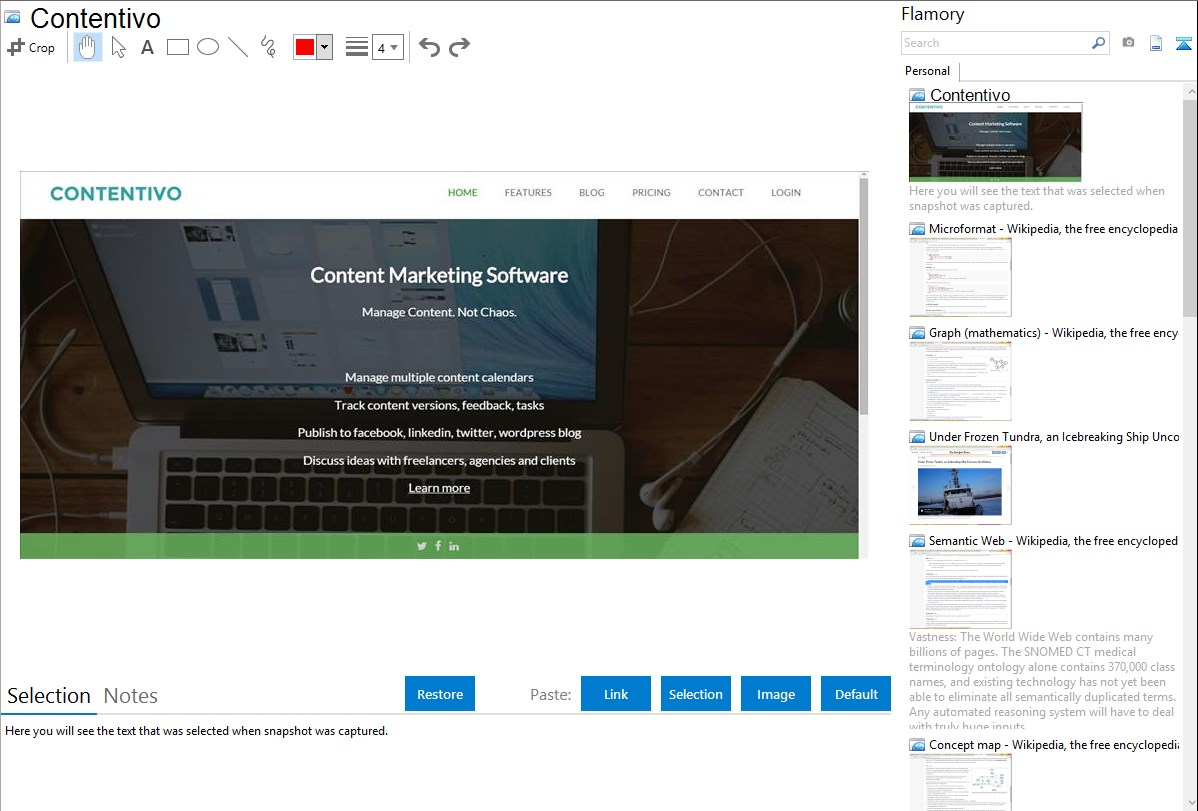Open the Microformat Wikipedia snapshot thumbnail
This screenshot has width=1198, height=811.
[x=960, y=277]
